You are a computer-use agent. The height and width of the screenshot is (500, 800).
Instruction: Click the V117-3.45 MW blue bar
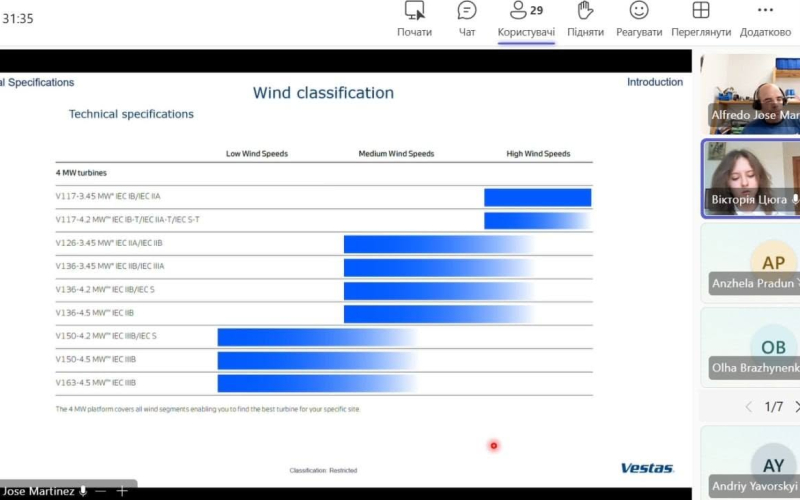coord(538,197)
